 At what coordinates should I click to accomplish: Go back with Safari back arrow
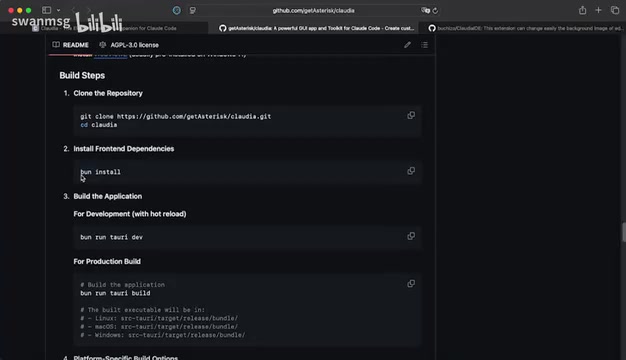pos(73,10)
